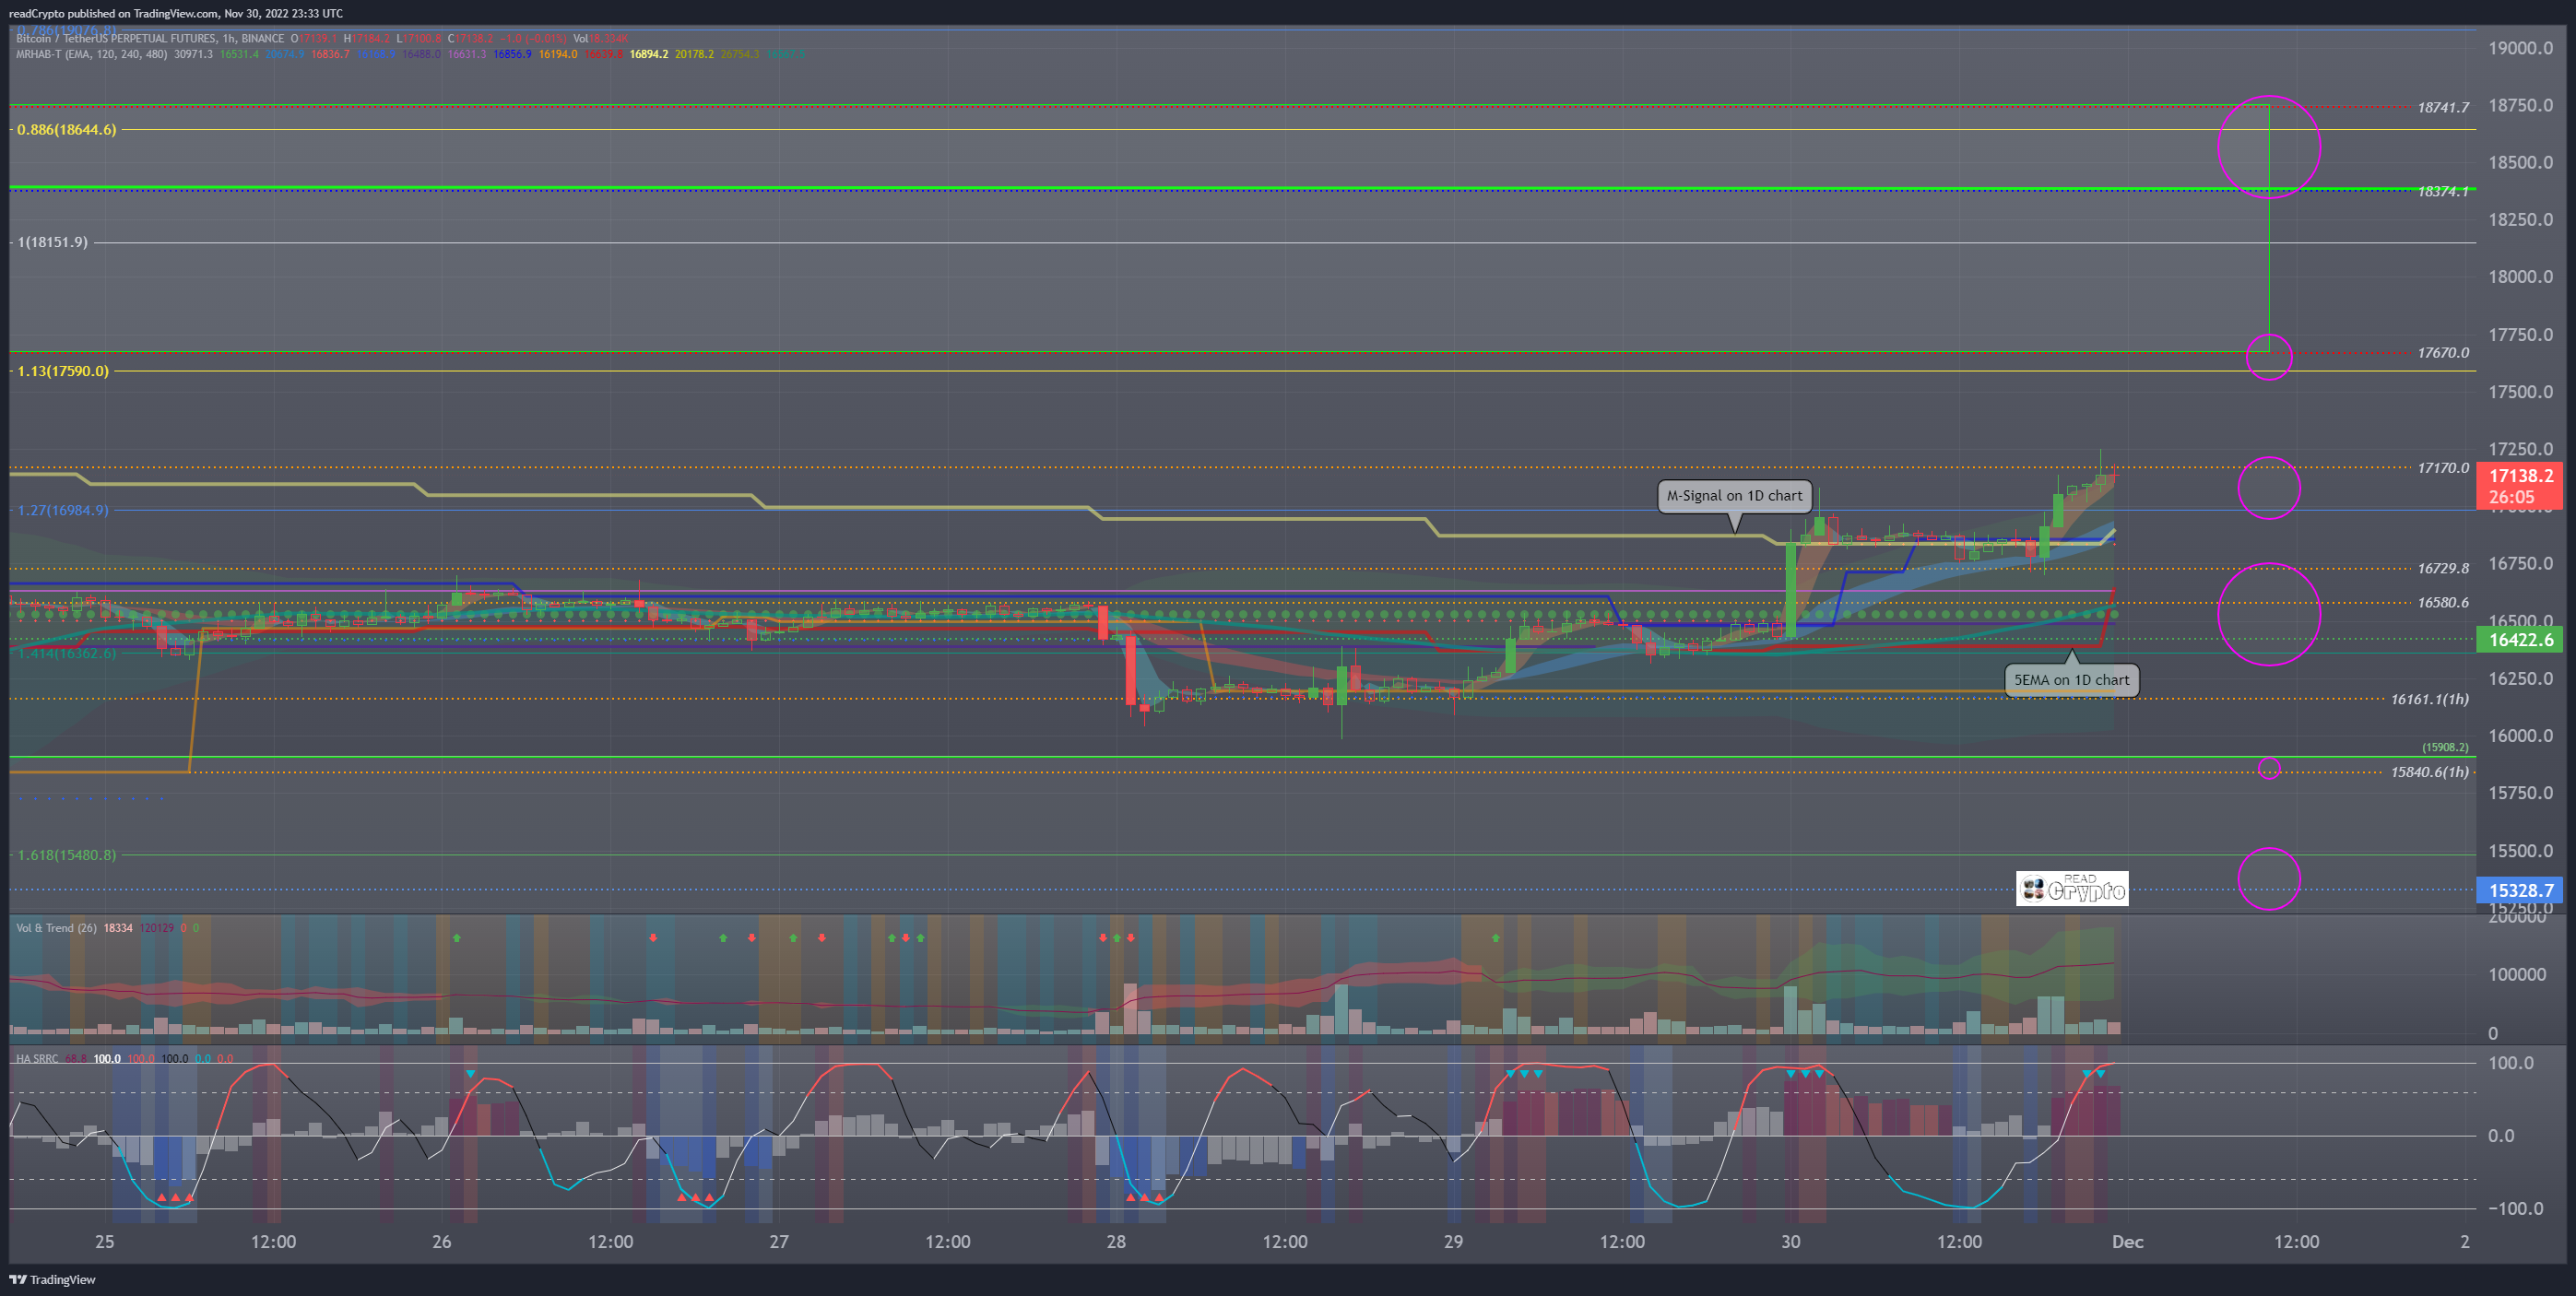Select the blue 15328.7 price axis label

click(2519, 890)
